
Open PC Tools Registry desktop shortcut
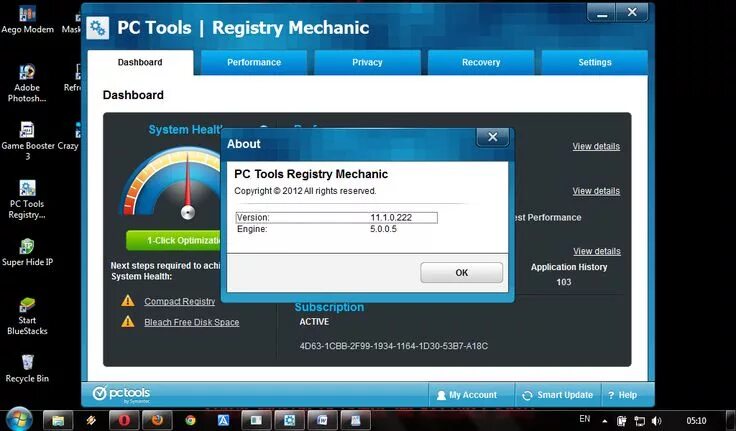coord(27,200)
